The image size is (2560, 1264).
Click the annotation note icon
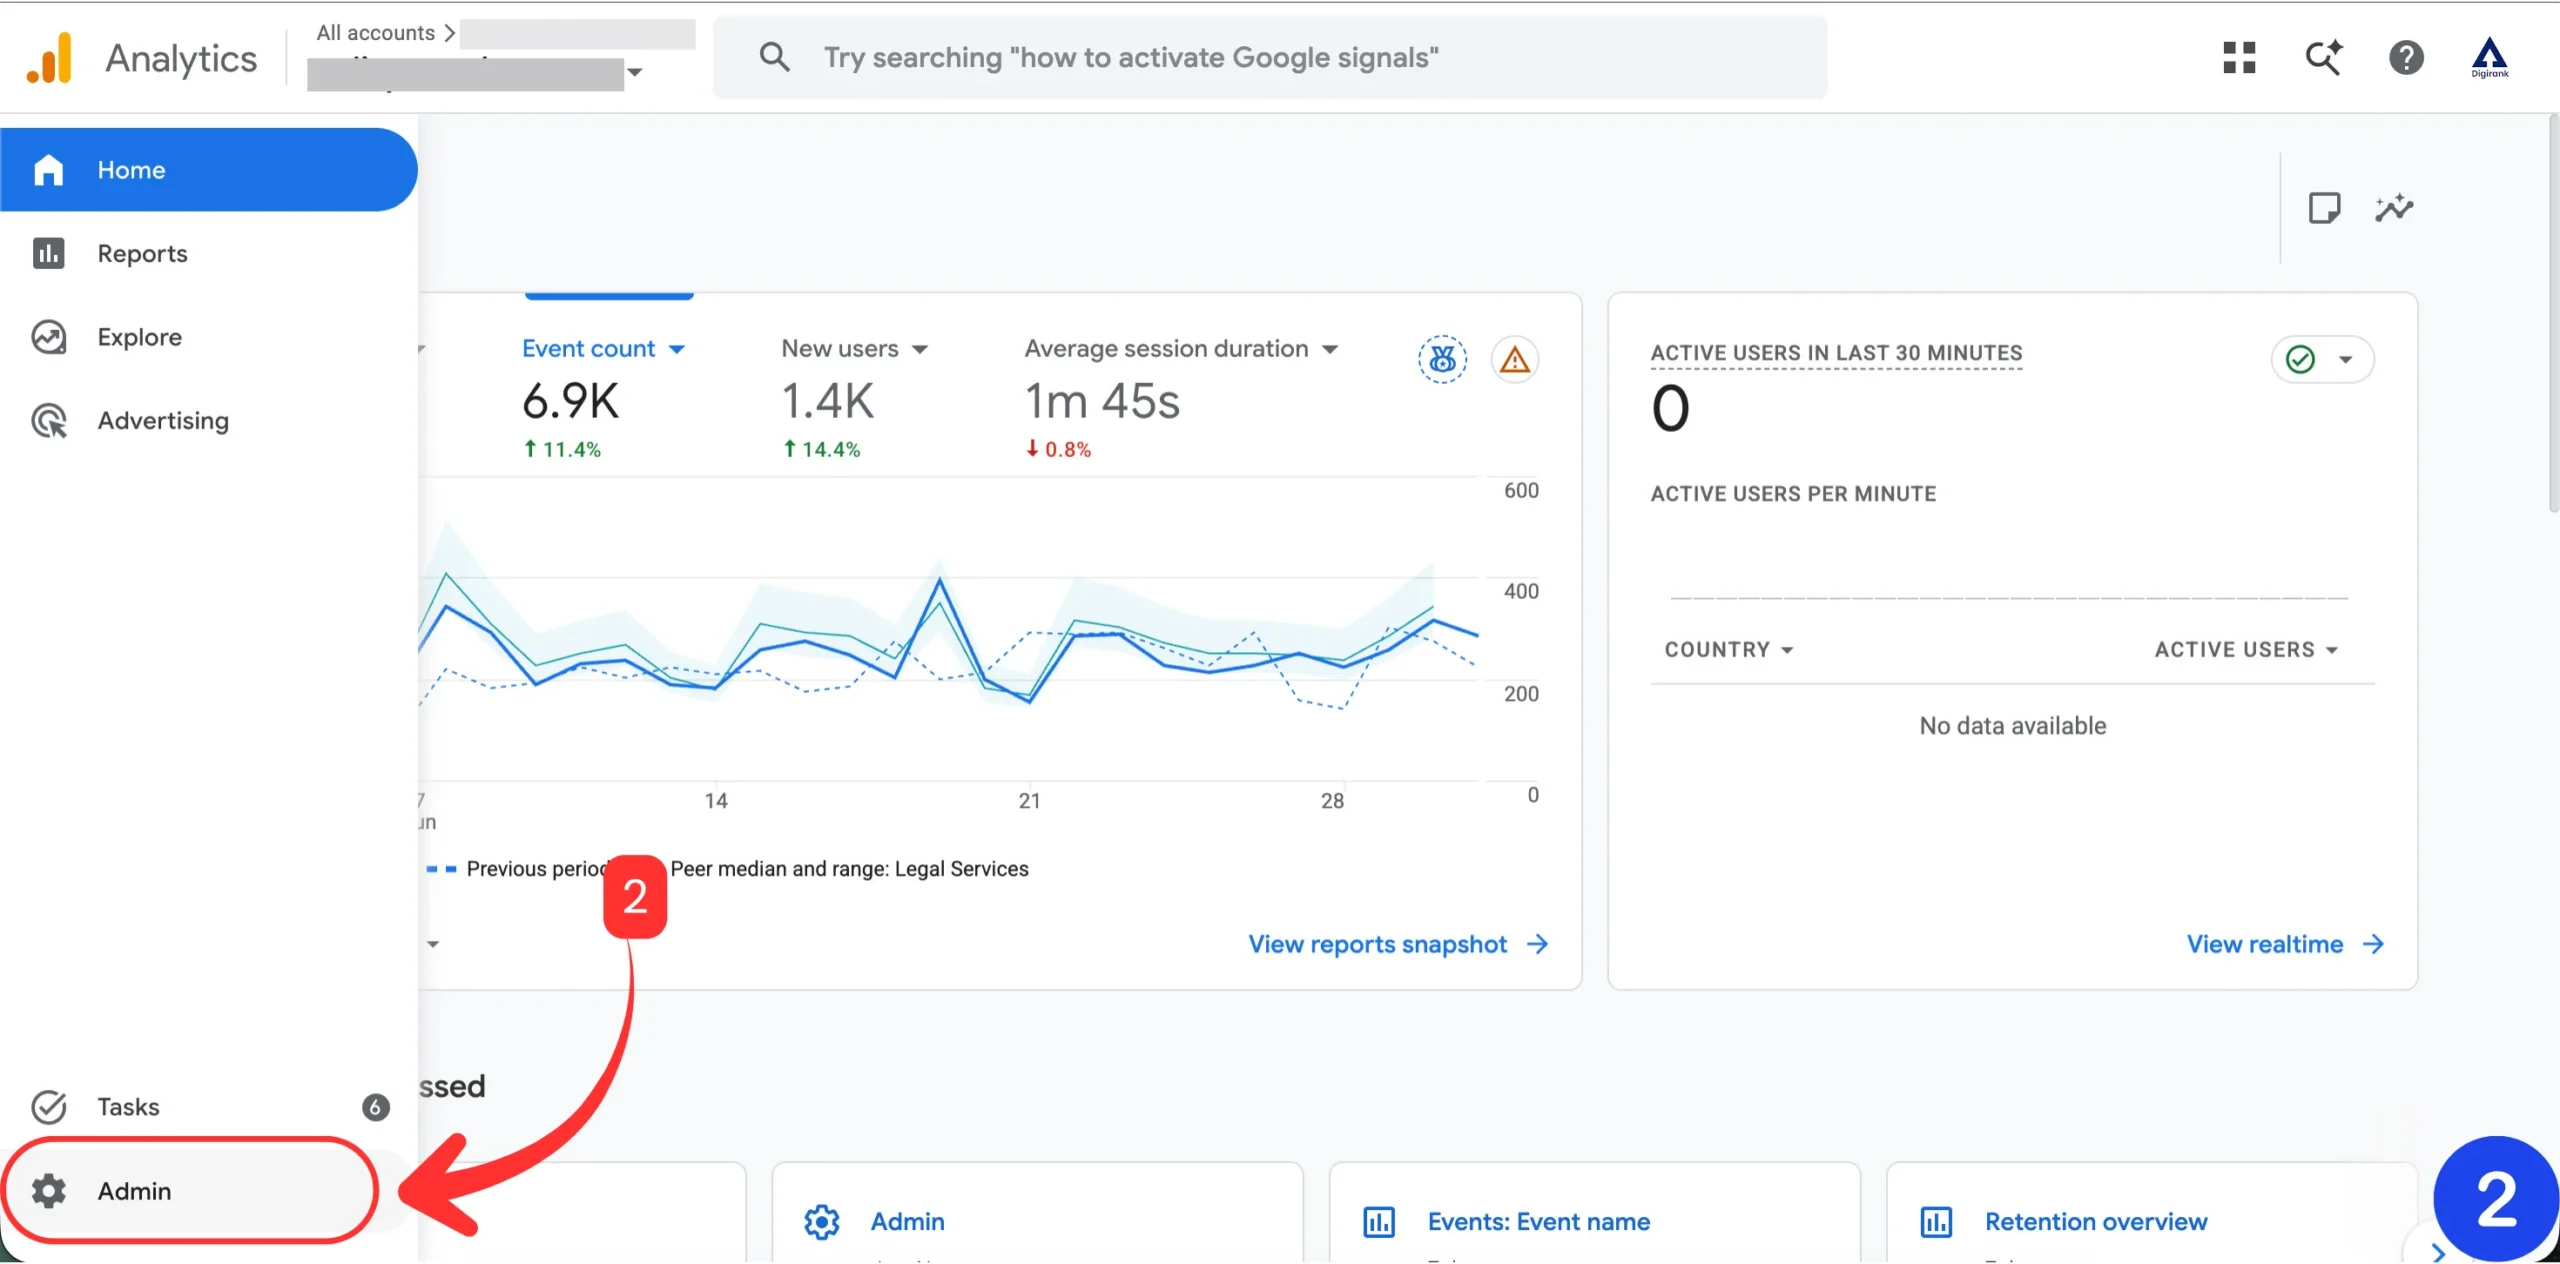coord(2324,208)
